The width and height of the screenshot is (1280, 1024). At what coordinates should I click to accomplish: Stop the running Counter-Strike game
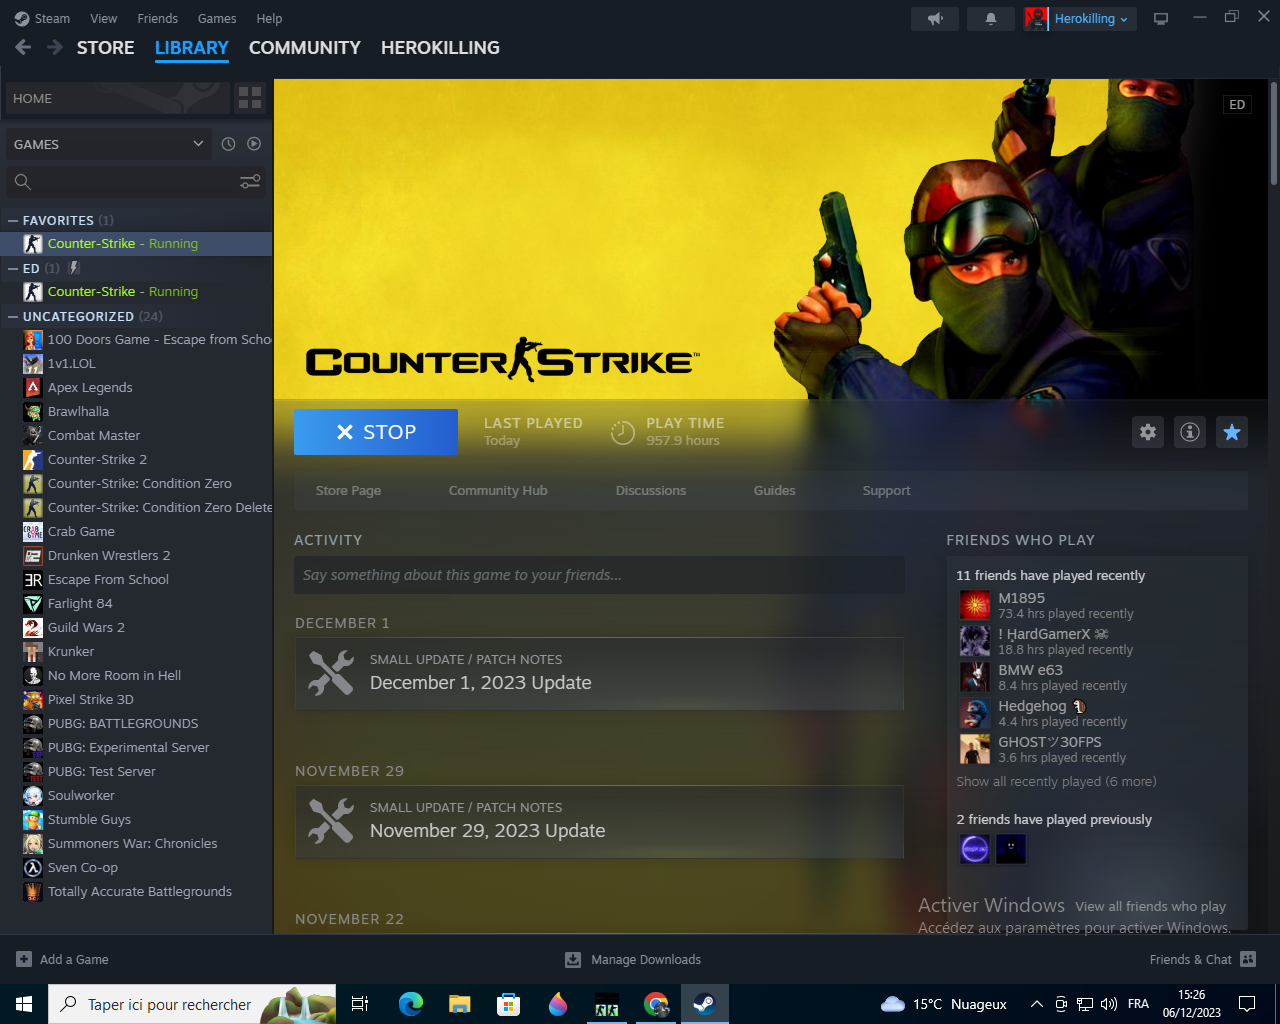376,432
